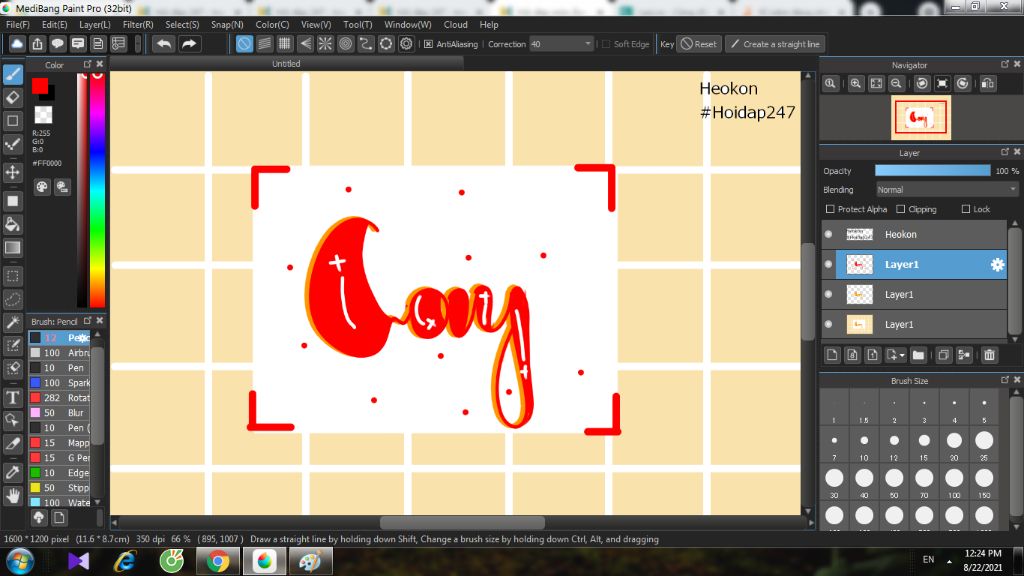Image resolution: width=1024 pixels, height=576 pixels.
Task: Click the rainbow hue bar
Action: pyautogui.click(x=97, y=189)
